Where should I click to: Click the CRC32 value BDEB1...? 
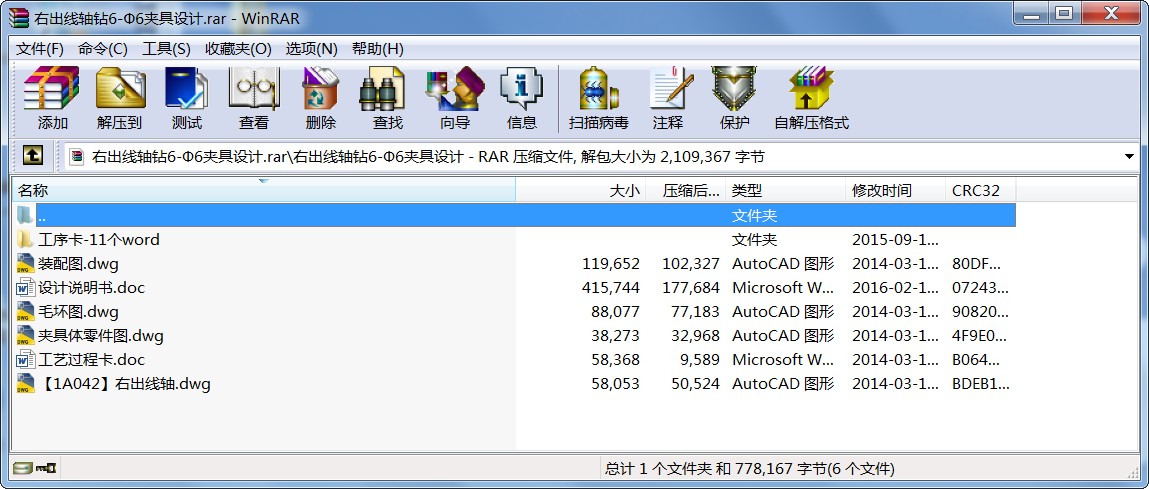click(980, 383)
